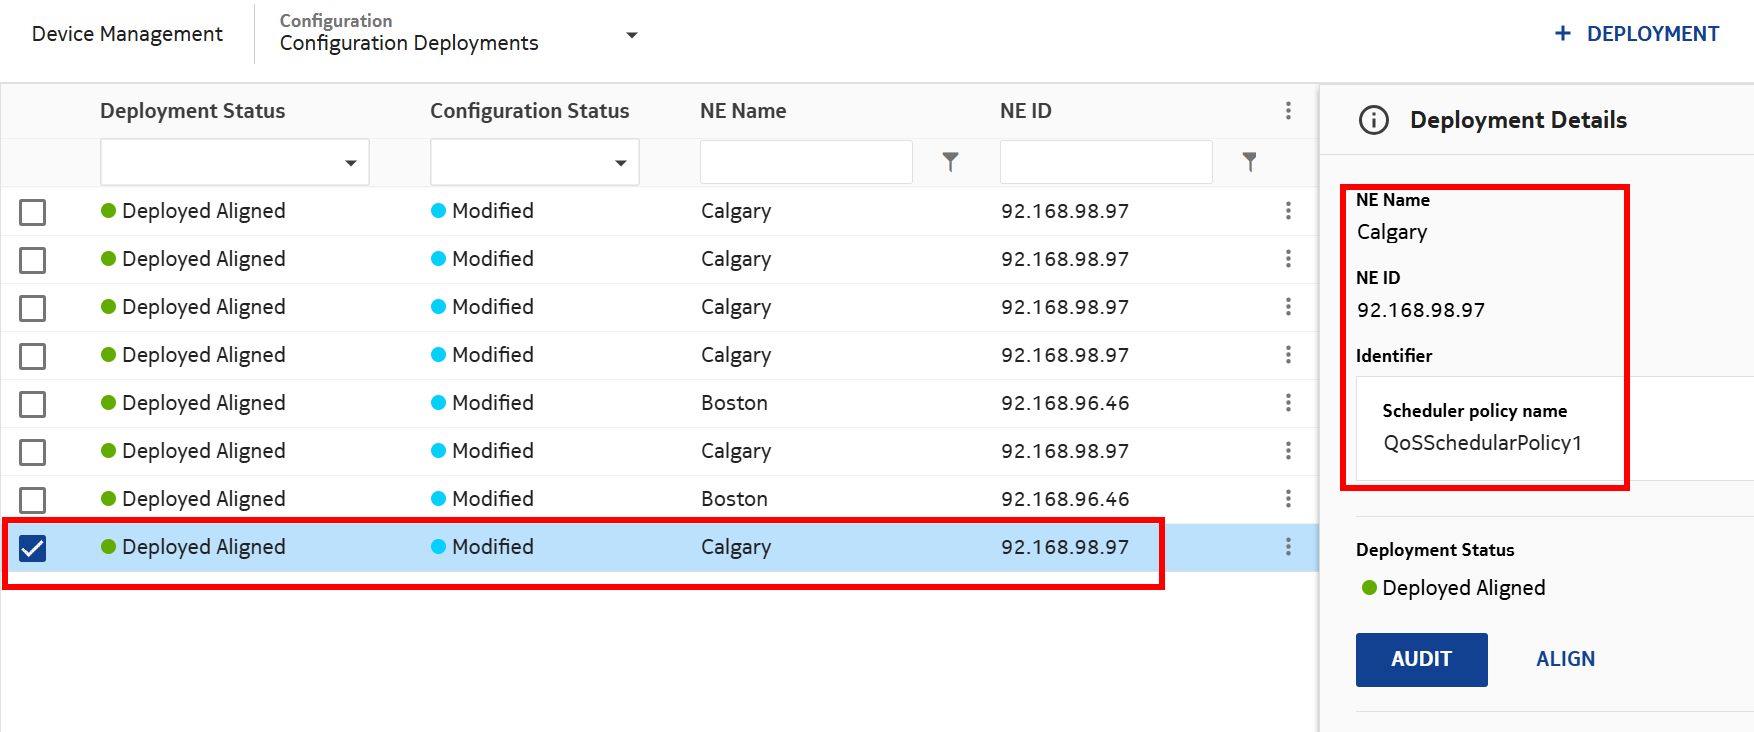This screenshot has height=732, width=1754.
Task: Uncheck the selected Calgary row checkbox
Action: click(x=33, y=548)
